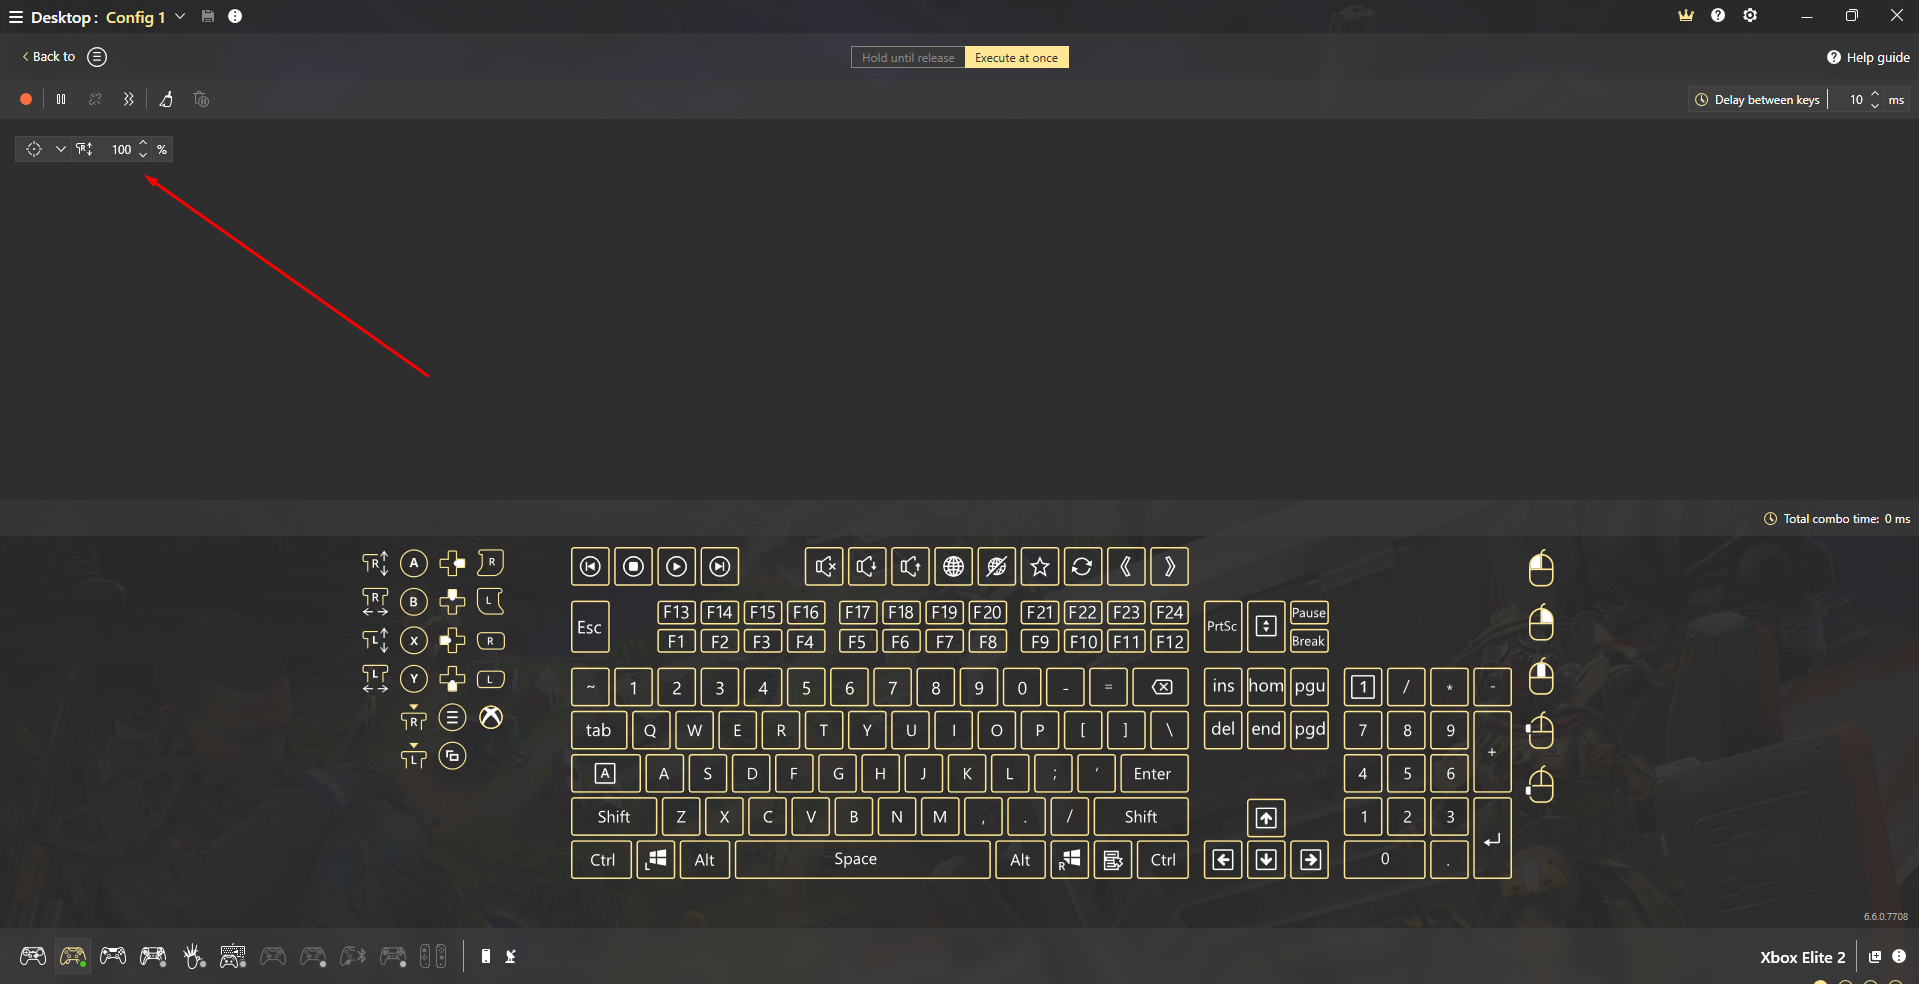Add the browser globe key
This screenshot has height=984, width=1919.
click(x=954, y=567)
